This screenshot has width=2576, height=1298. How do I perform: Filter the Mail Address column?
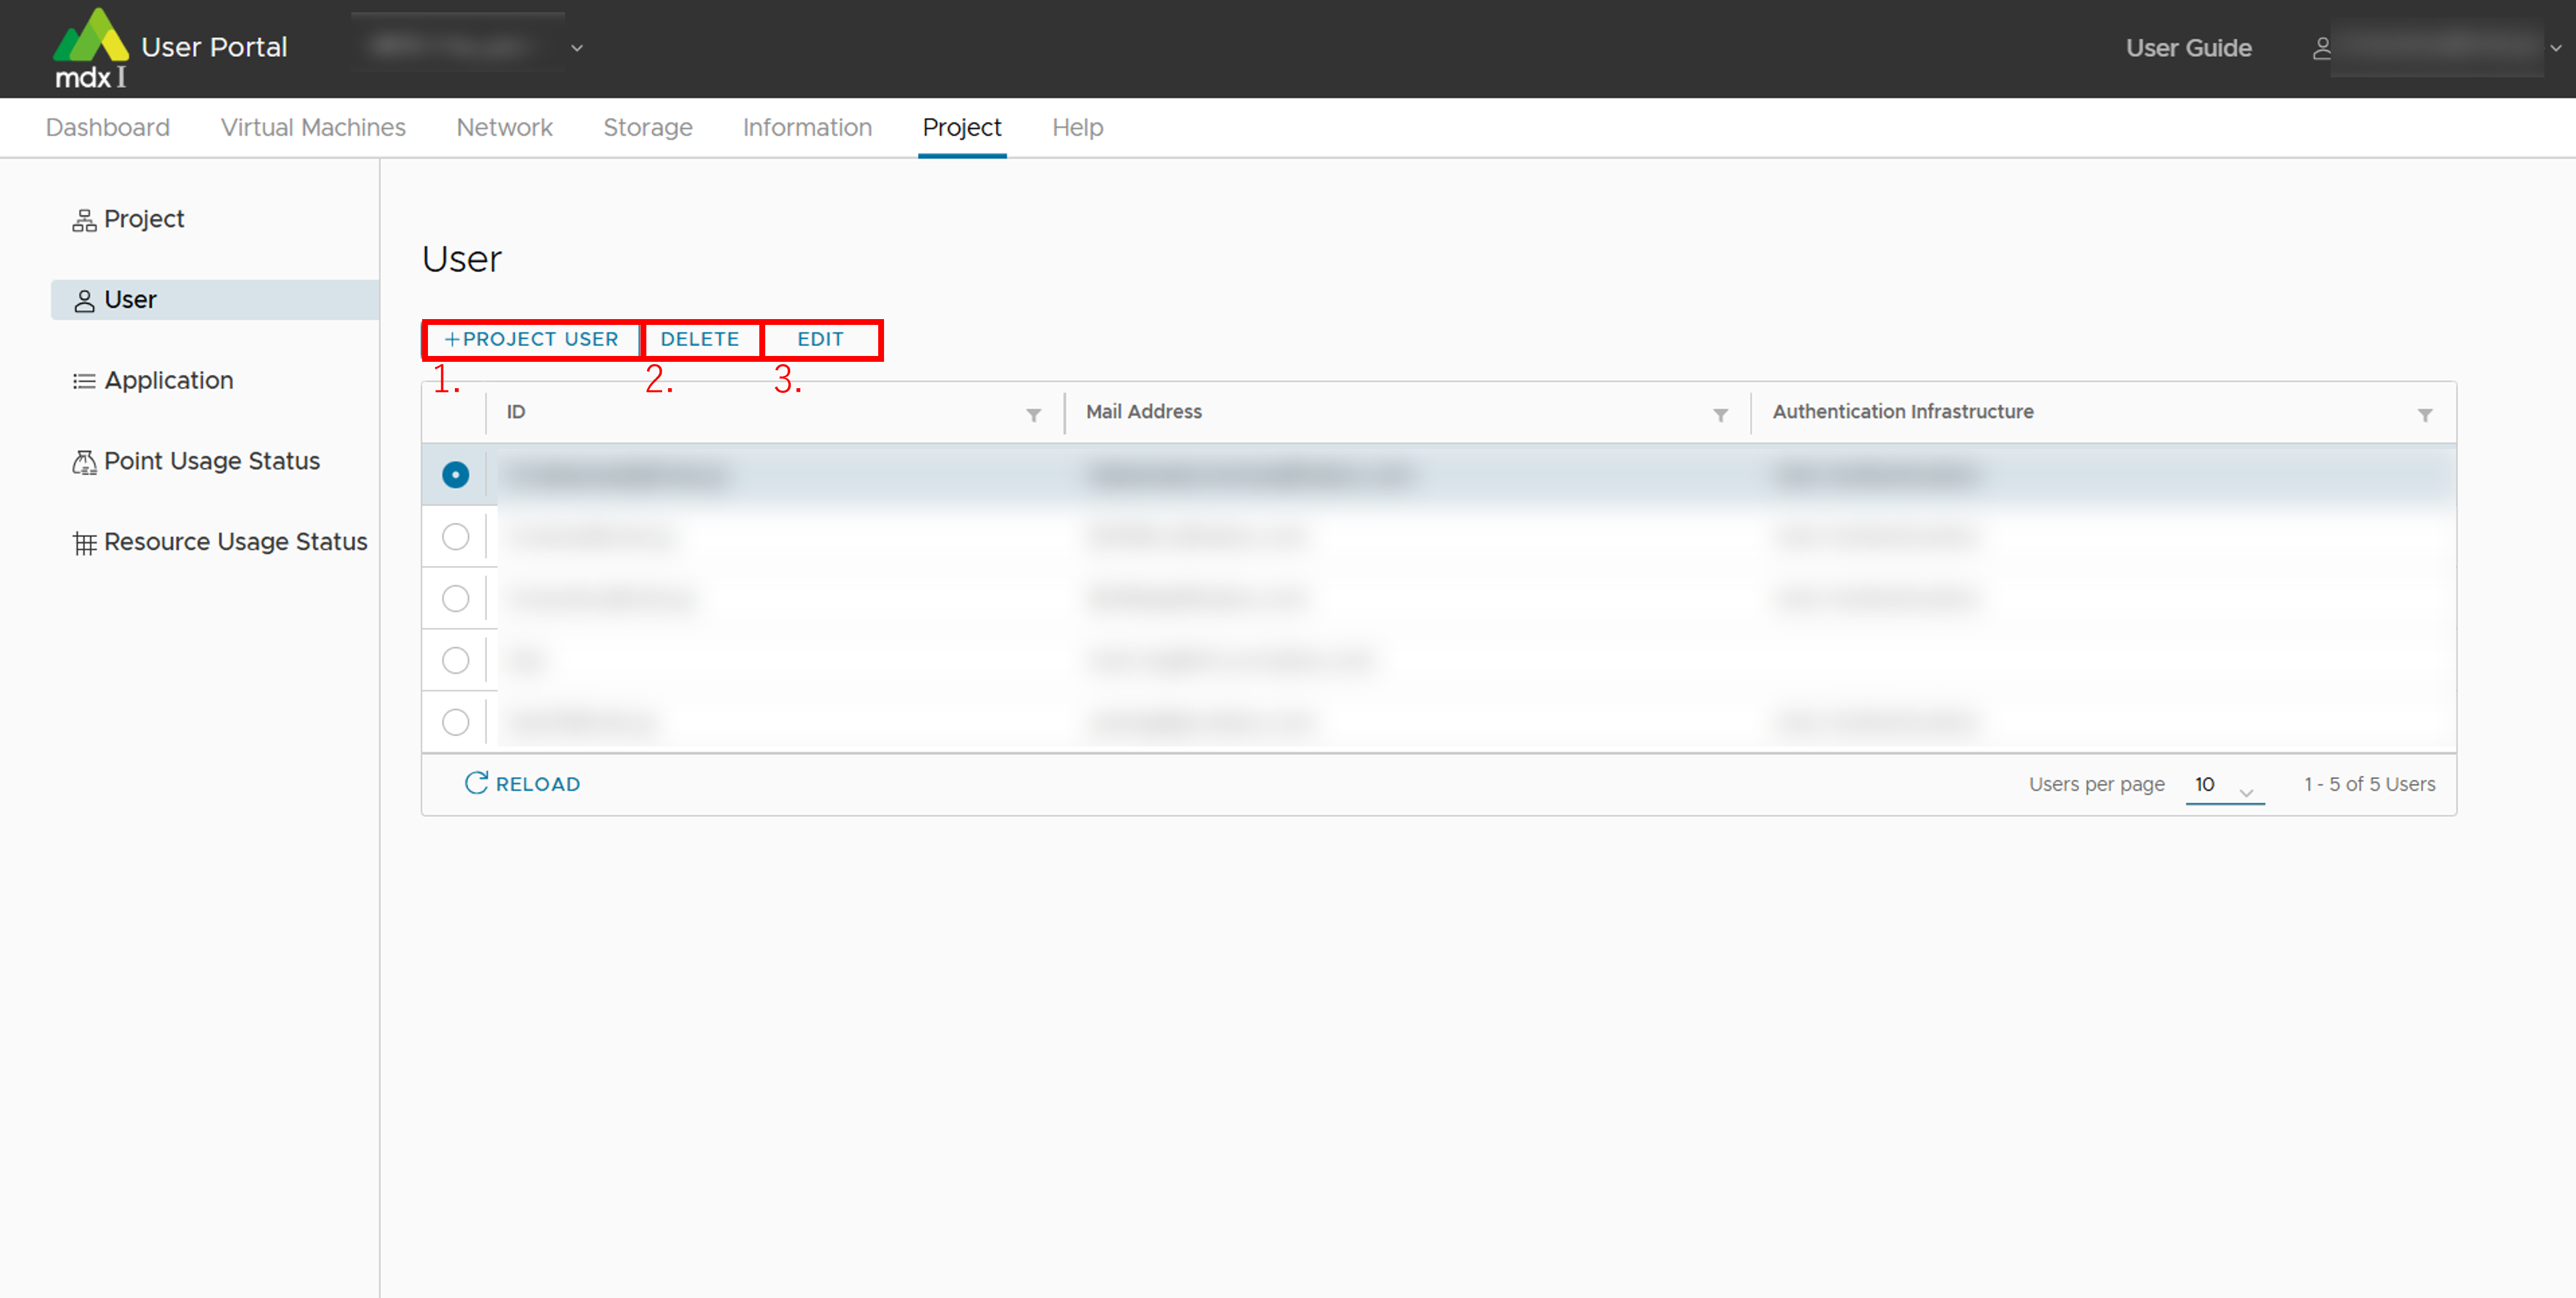(x=1720, y=415)
